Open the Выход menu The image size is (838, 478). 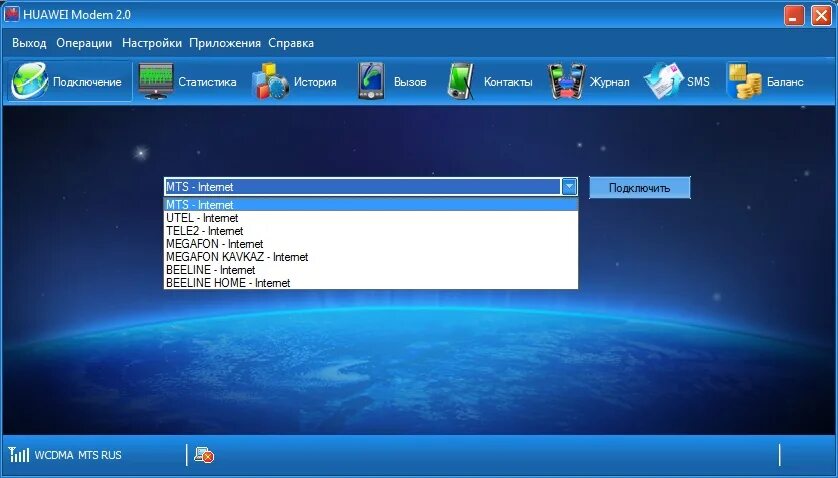tap(29, 43)
